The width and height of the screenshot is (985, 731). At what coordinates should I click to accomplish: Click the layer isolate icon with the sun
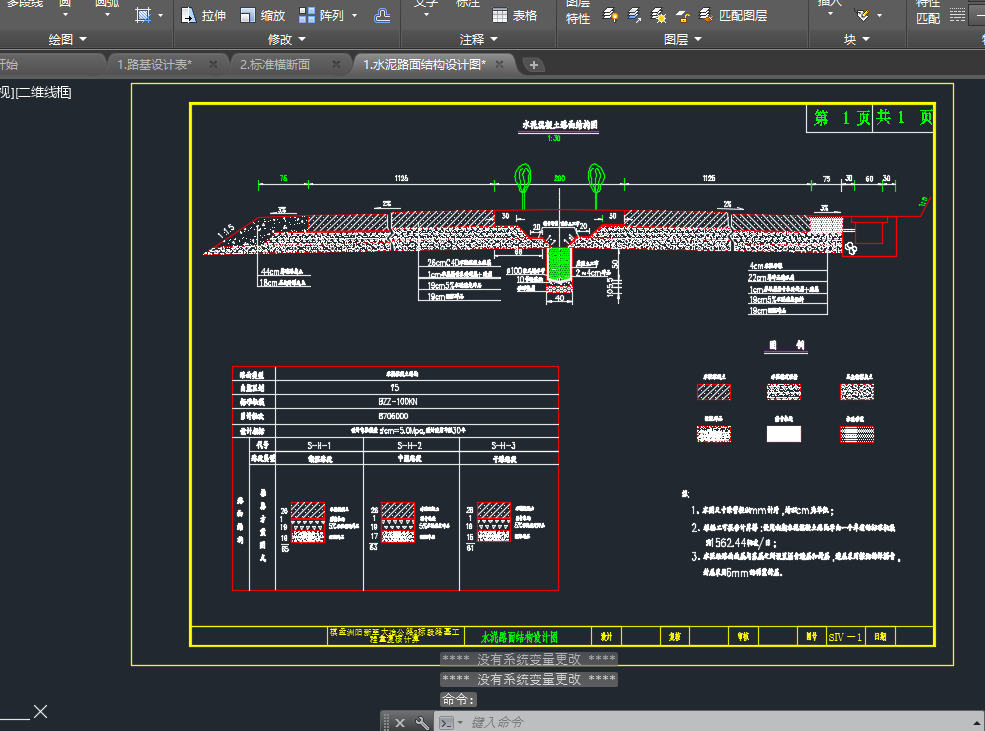pos(658,14)
